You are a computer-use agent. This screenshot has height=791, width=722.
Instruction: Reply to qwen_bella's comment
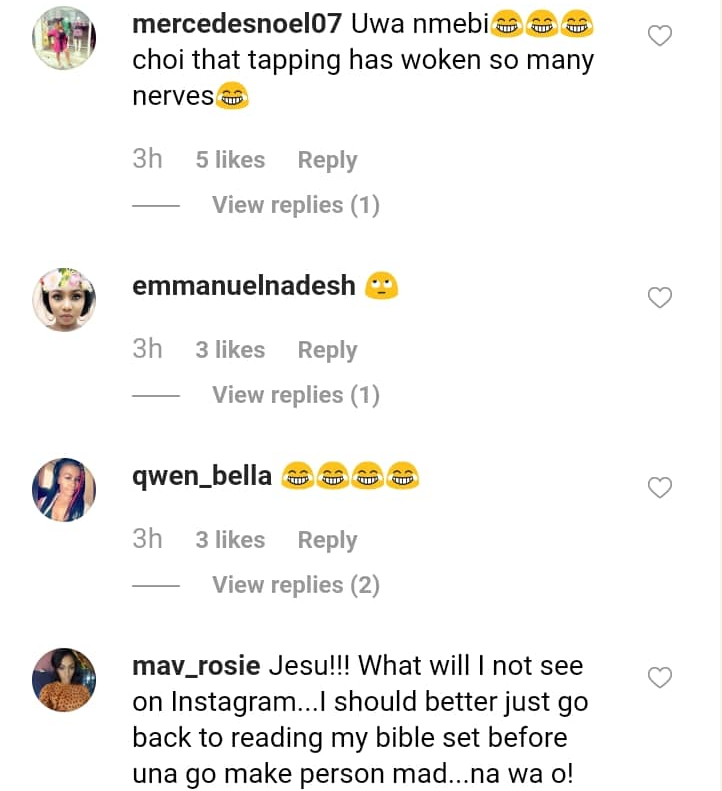(x=327, y=540)
